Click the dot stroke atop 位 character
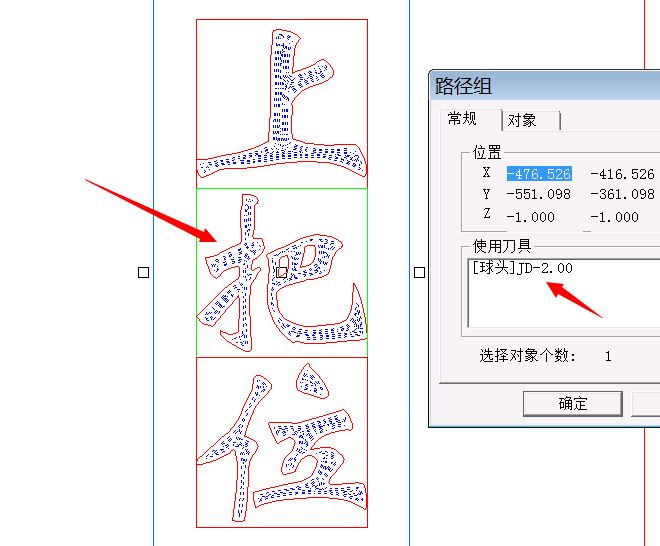The height and width of the screenshot is (546, 660). click(312, 382)
